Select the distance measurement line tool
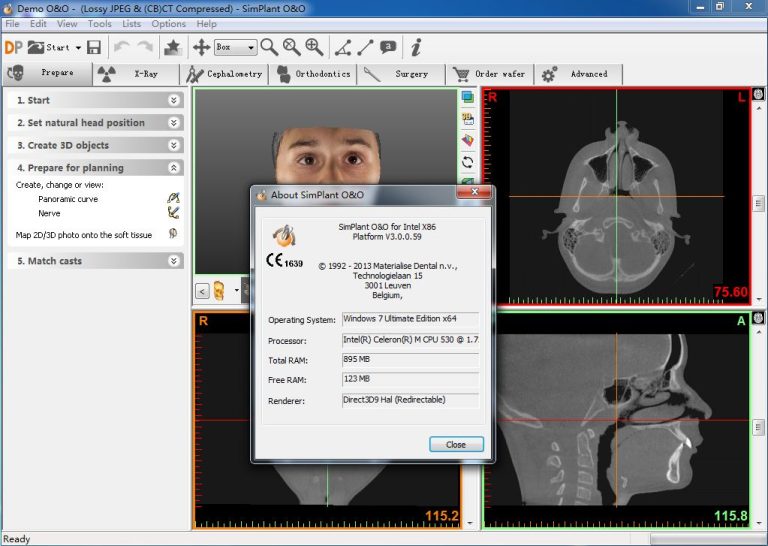Image resolution: width=768 pixels, height=546 pixels. click(365, 47)
